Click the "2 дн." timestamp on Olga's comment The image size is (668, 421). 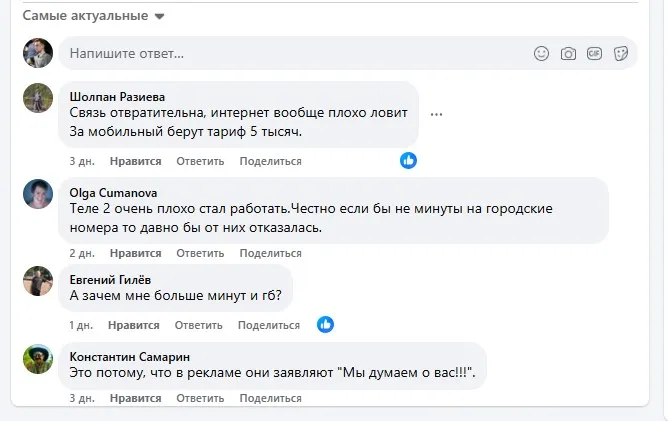point(82,254)
